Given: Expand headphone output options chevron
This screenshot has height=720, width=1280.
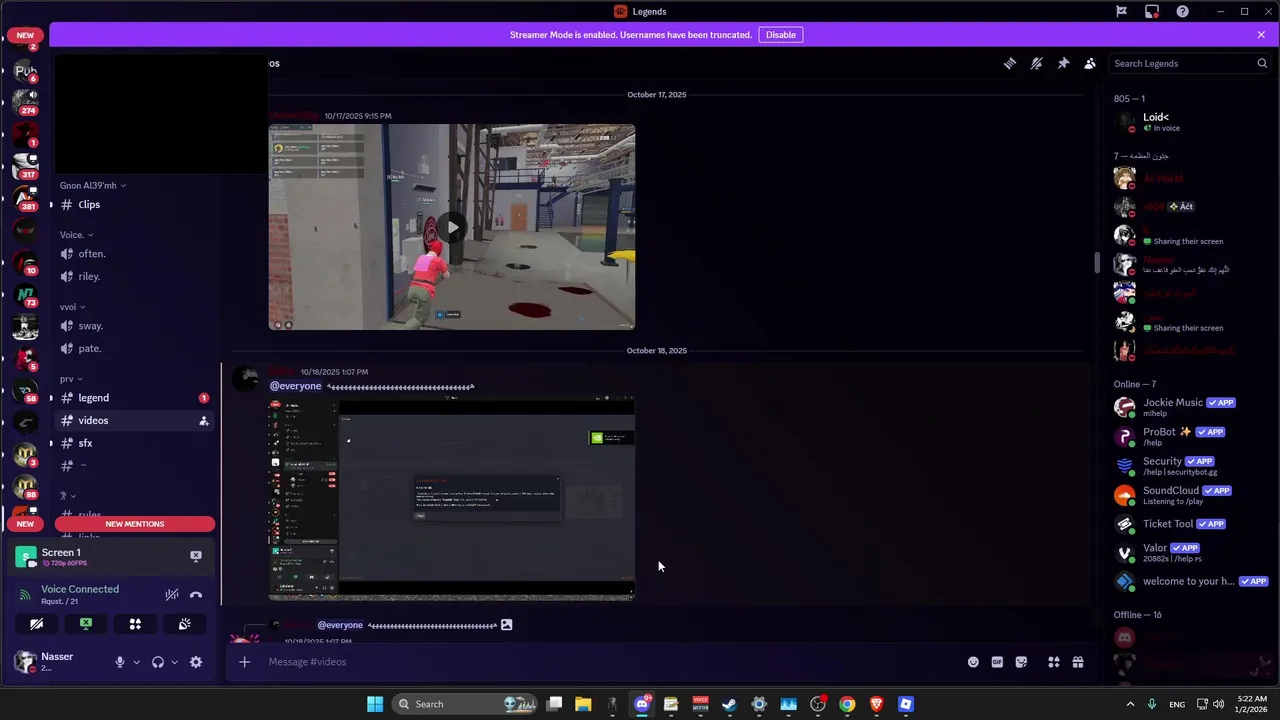Looking at the screenshot, I should 174,662.
